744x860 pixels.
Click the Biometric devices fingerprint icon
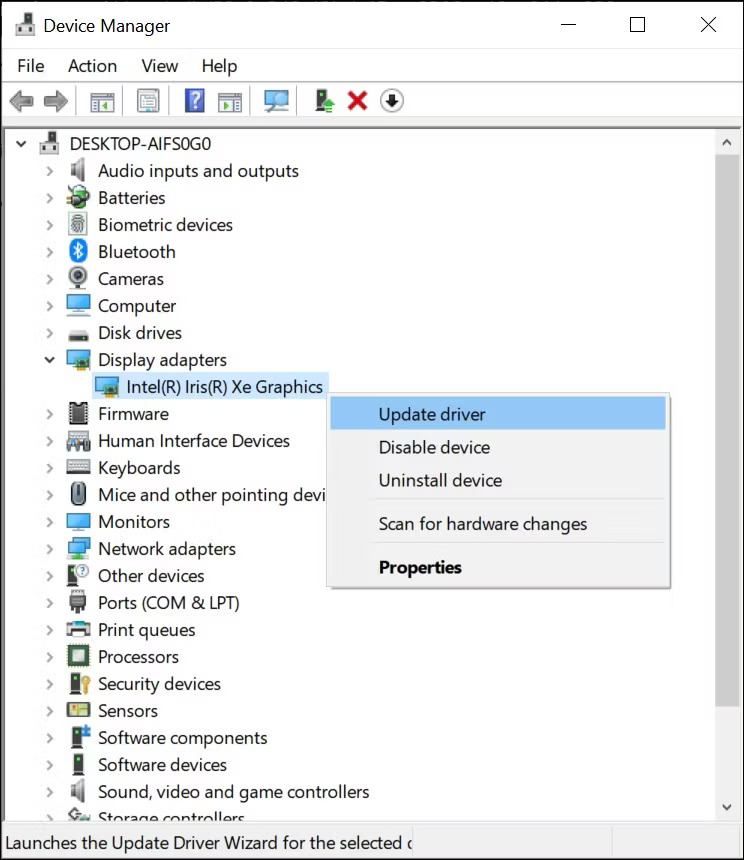click(78, 224)
